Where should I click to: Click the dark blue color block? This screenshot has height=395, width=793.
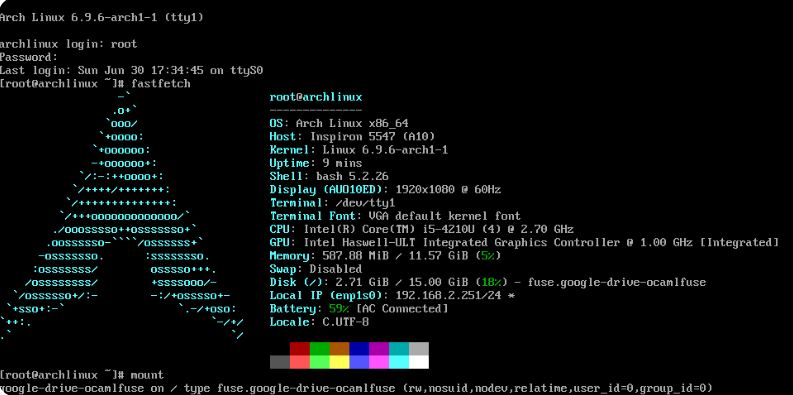coord(359,348)
